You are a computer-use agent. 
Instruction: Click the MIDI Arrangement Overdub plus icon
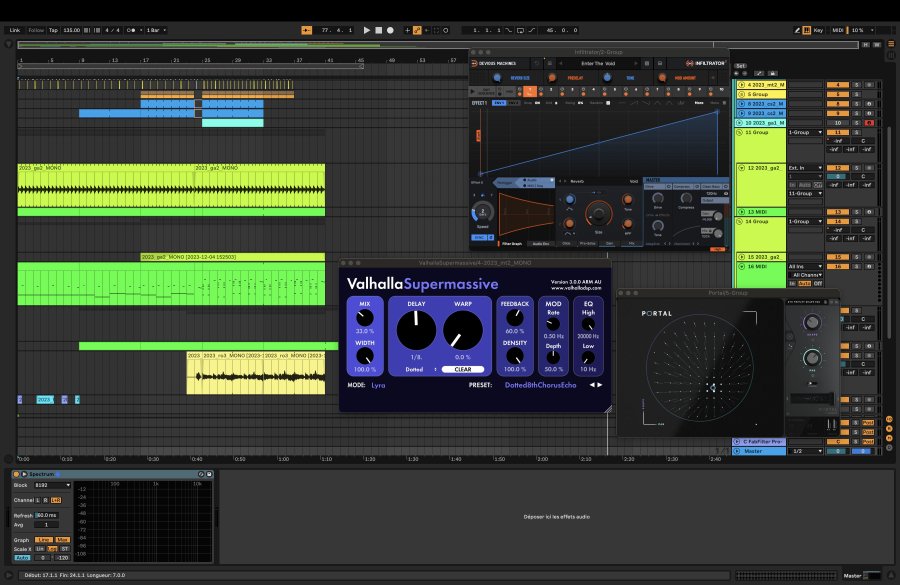tap(408, 30)
